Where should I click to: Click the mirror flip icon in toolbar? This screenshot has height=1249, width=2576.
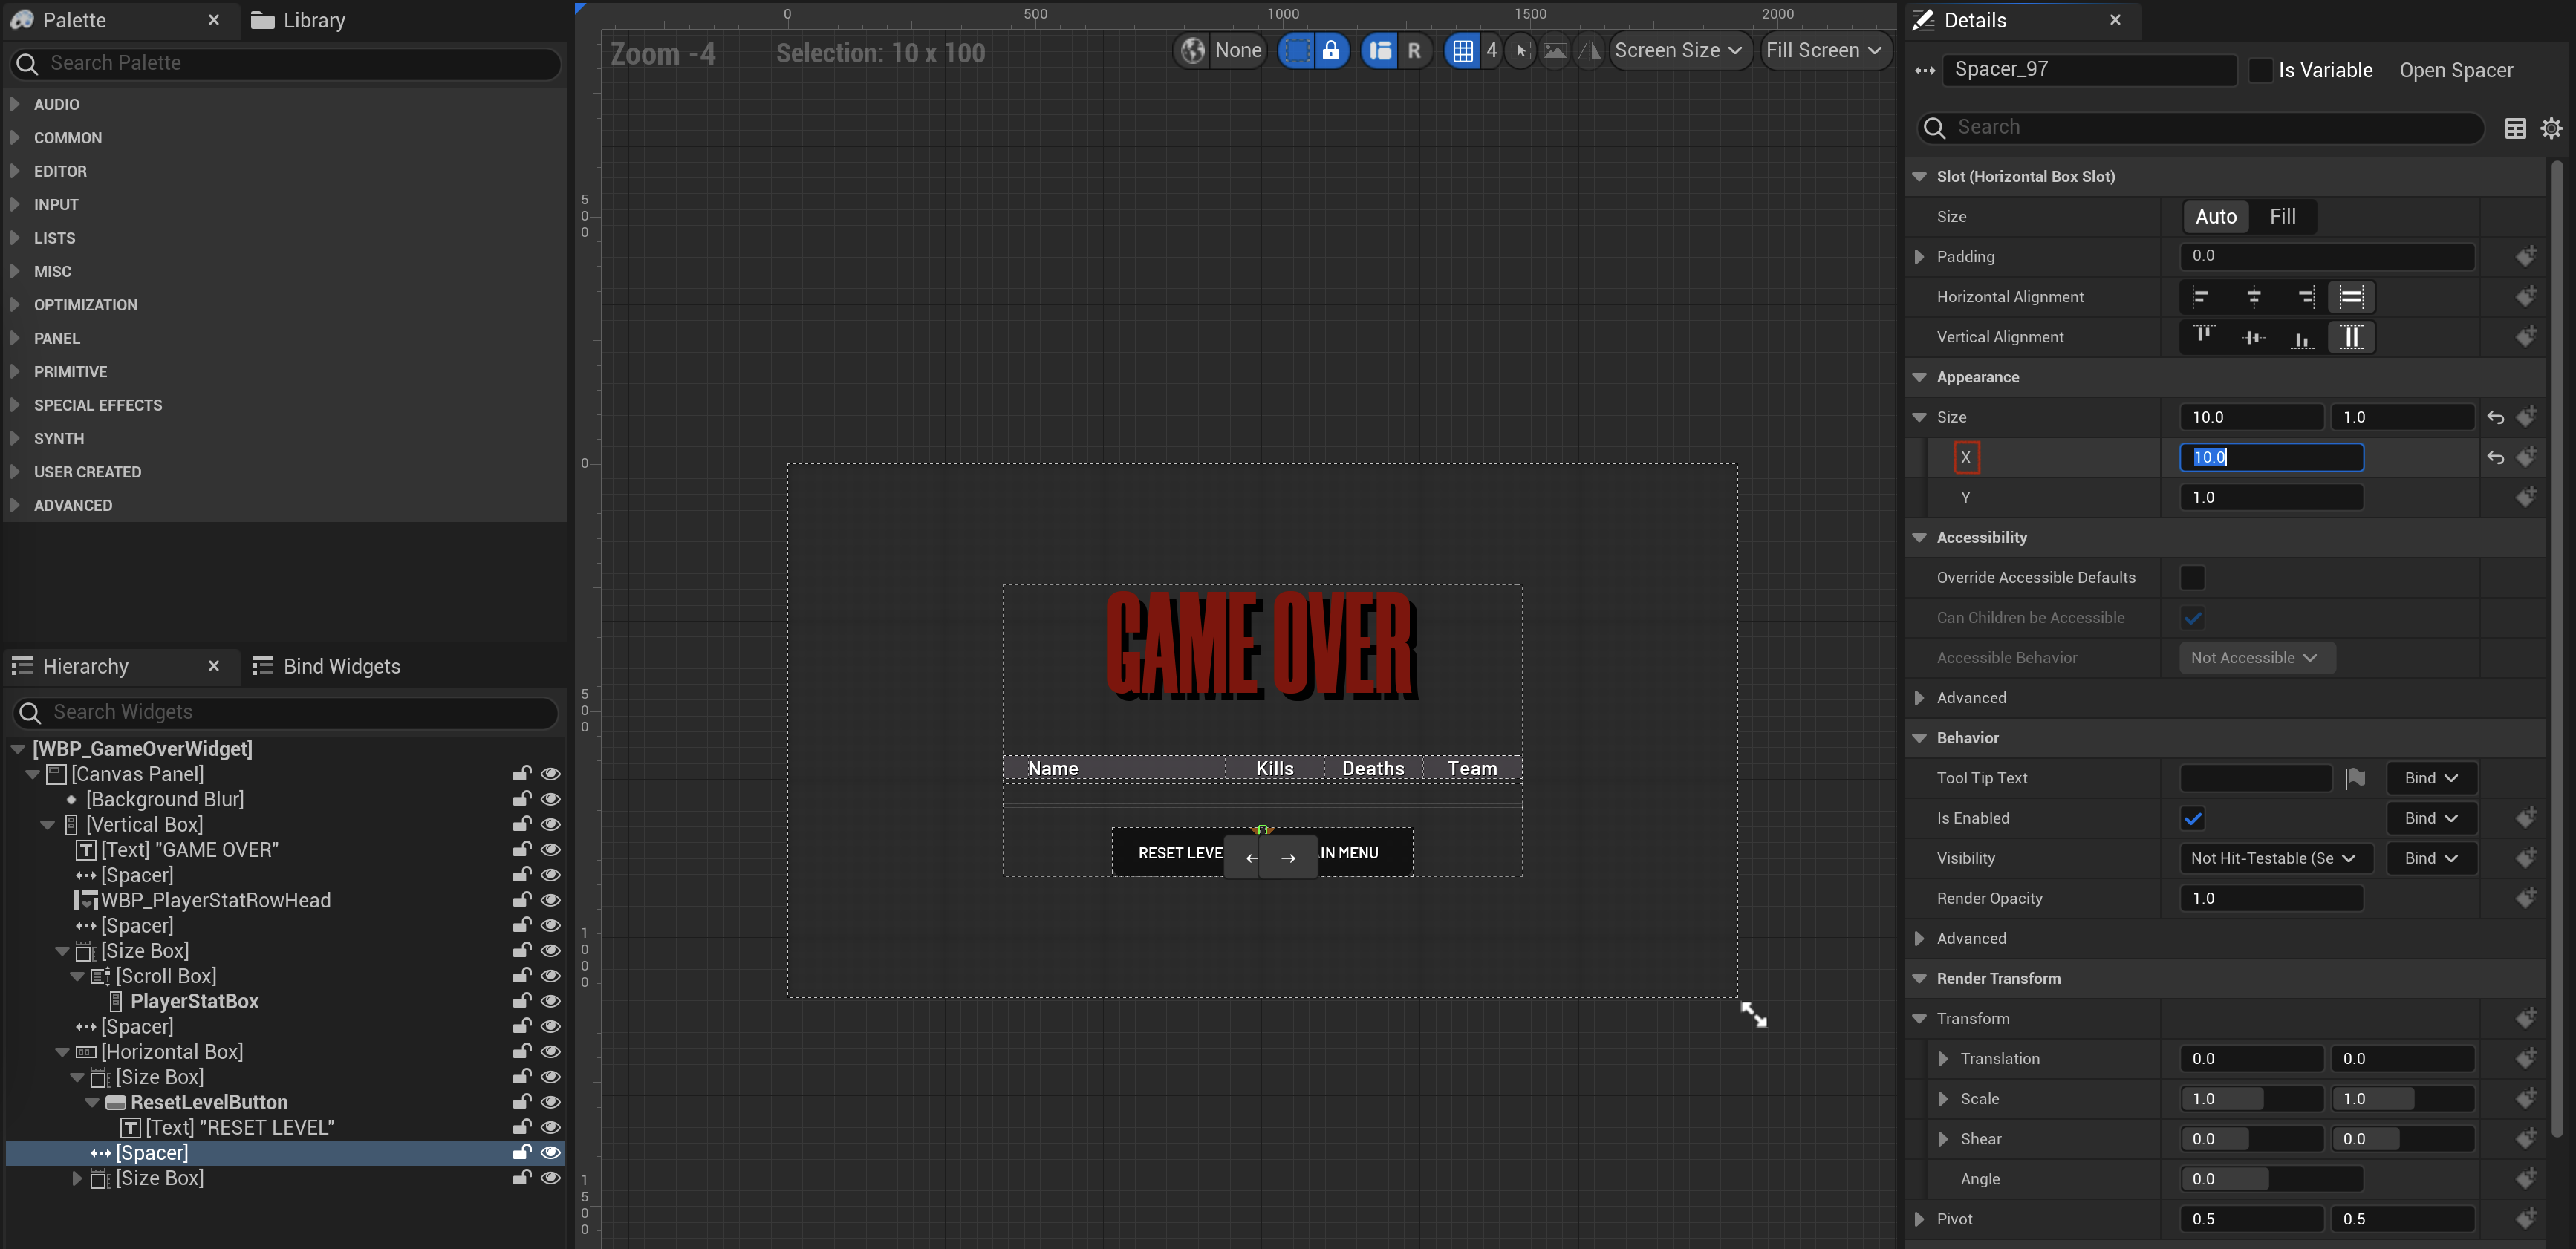[1588, 50]
